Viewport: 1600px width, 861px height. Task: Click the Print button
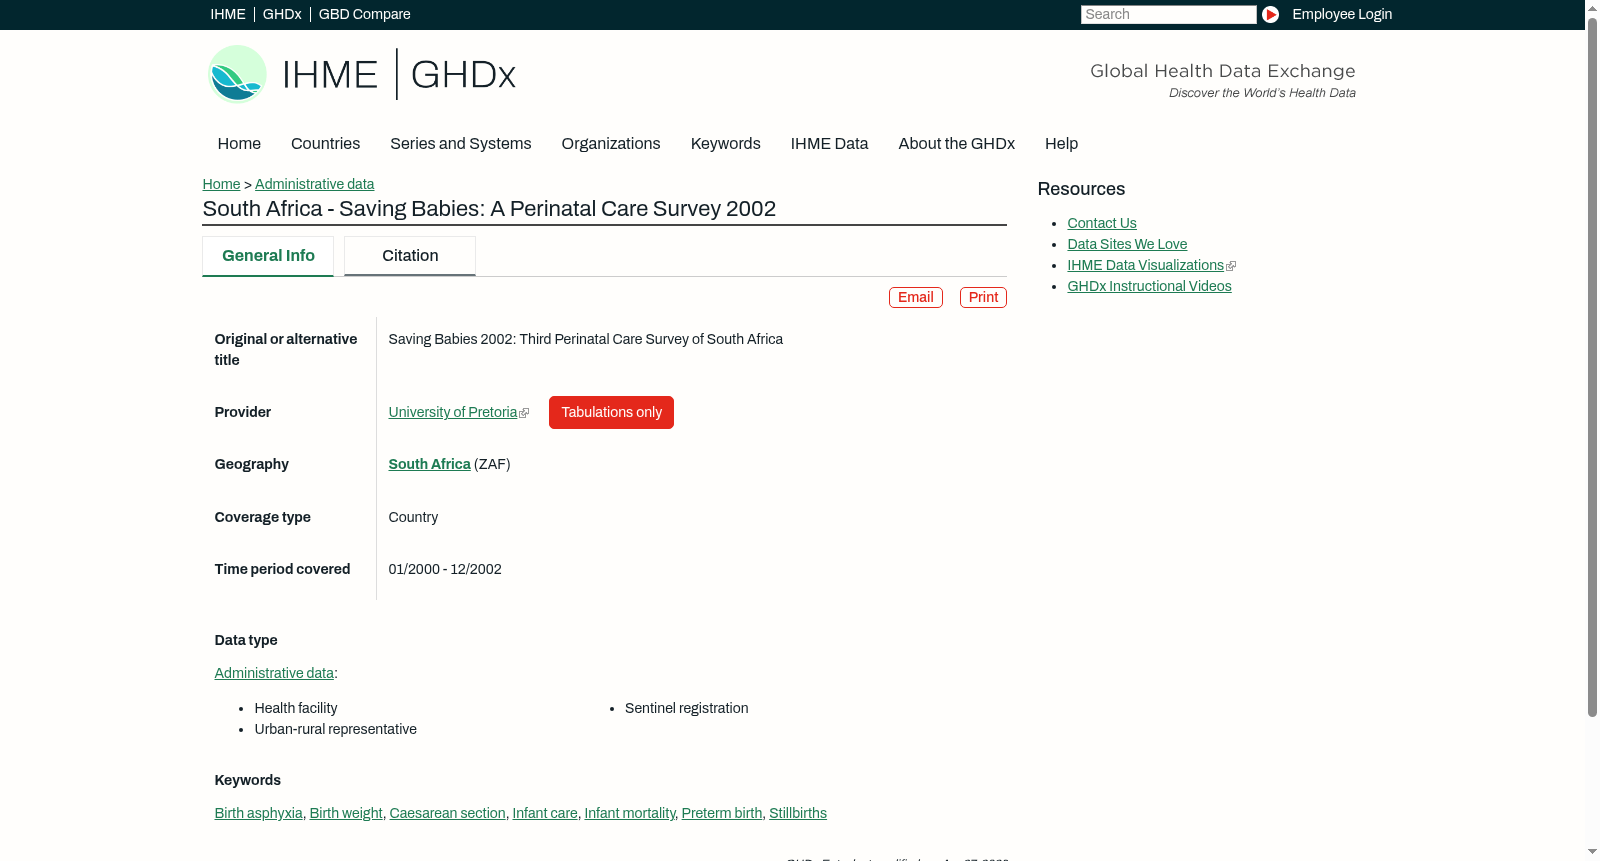point(983,297)
